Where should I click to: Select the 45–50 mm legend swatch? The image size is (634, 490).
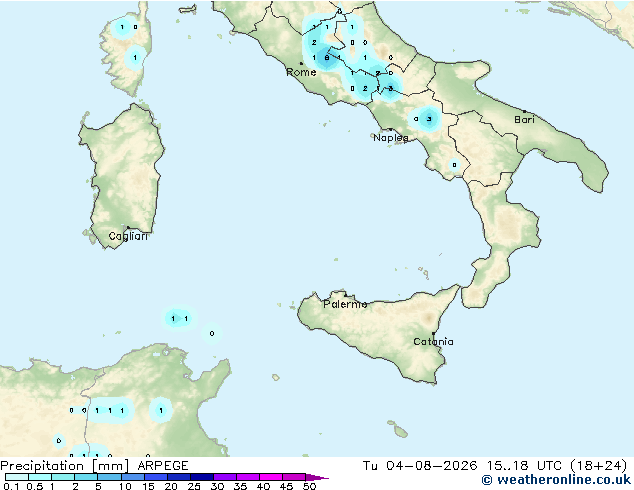(294, 477)
